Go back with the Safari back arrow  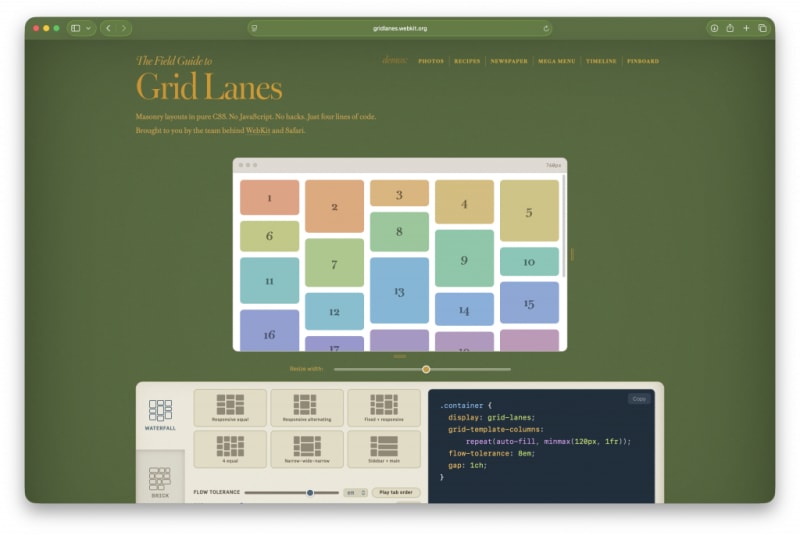108,28
